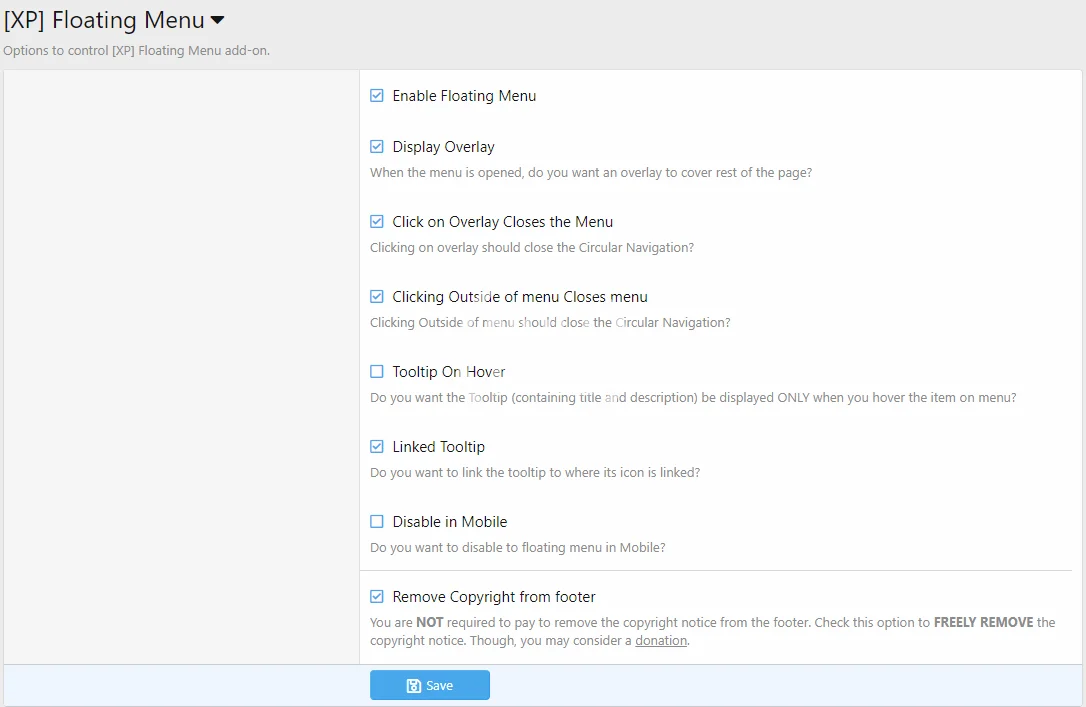Toggle the Display Overlay checkbox
The image size is (1086, 707).
377,147
